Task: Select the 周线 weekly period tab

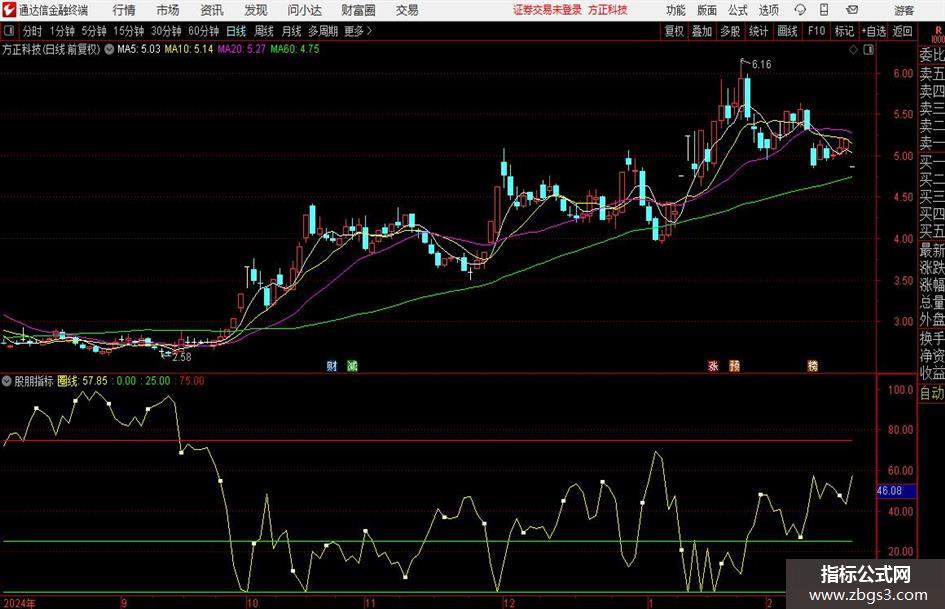Action: 264,31
